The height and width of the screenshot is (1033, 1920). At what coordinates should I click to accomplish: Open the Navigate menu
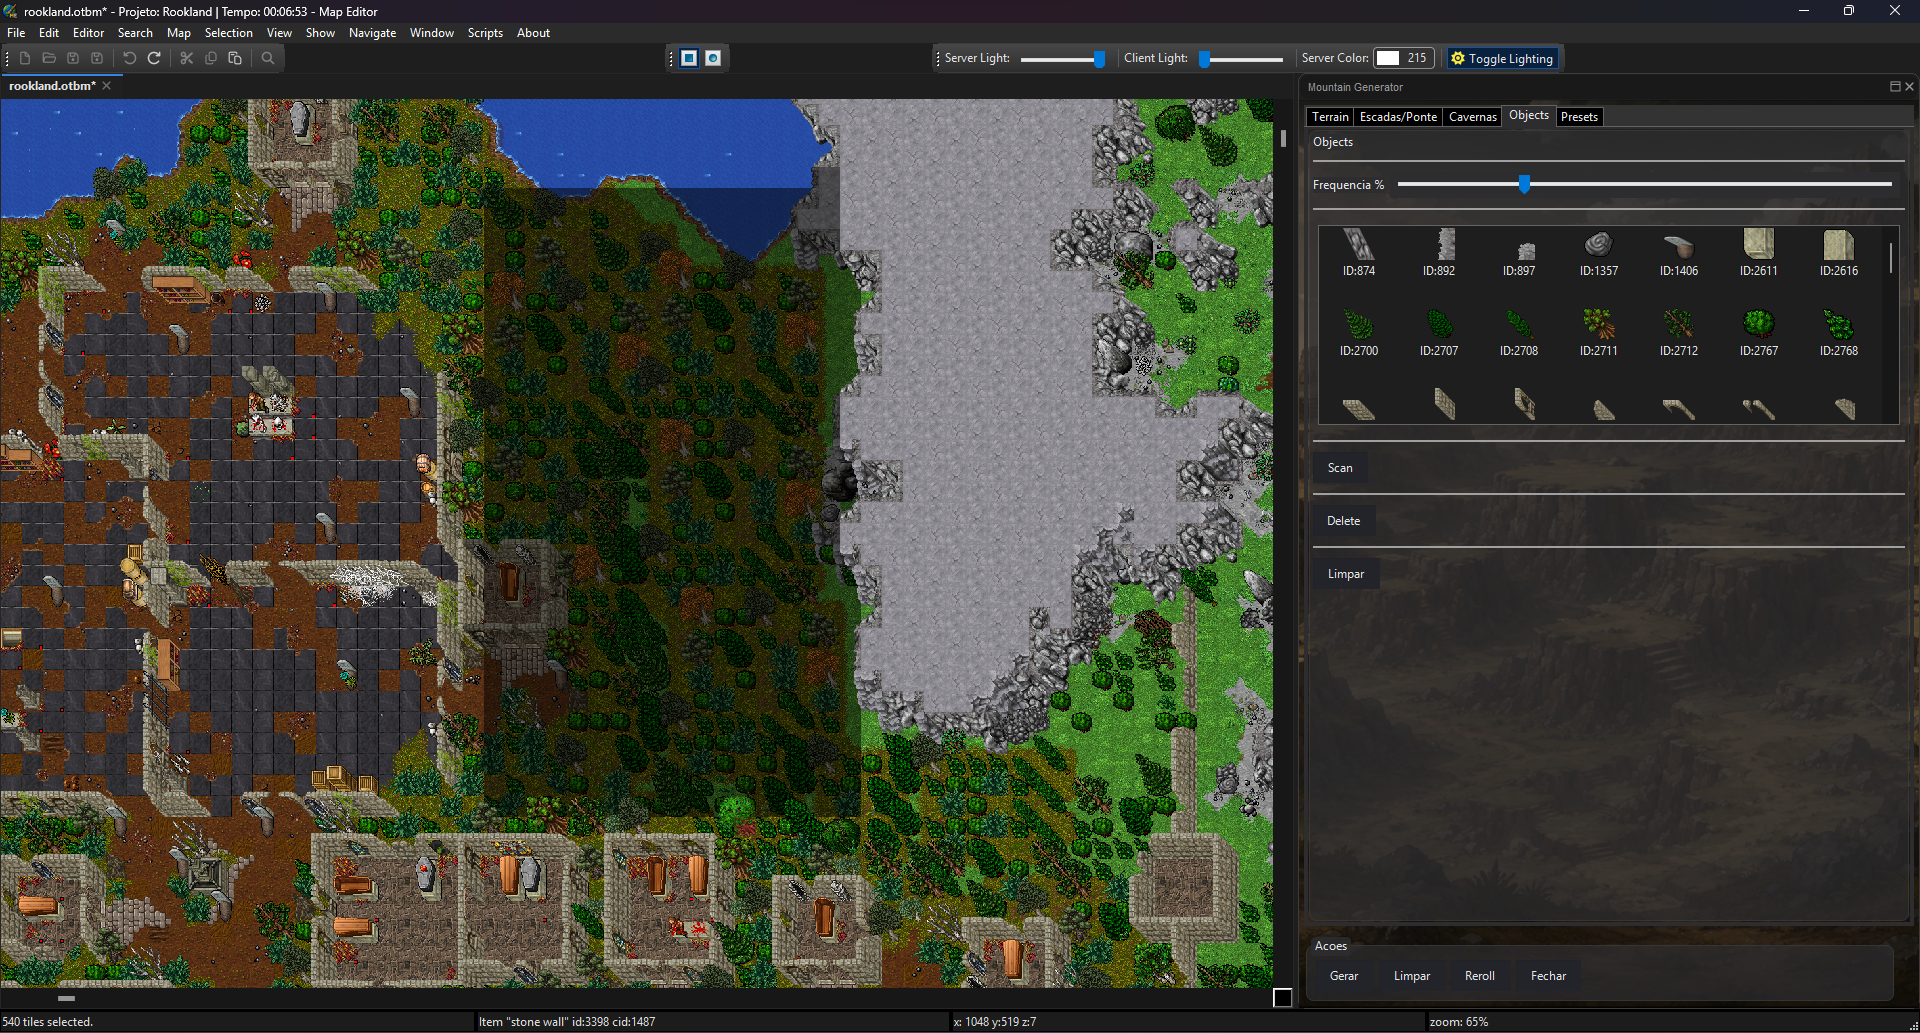click(372, 33)
